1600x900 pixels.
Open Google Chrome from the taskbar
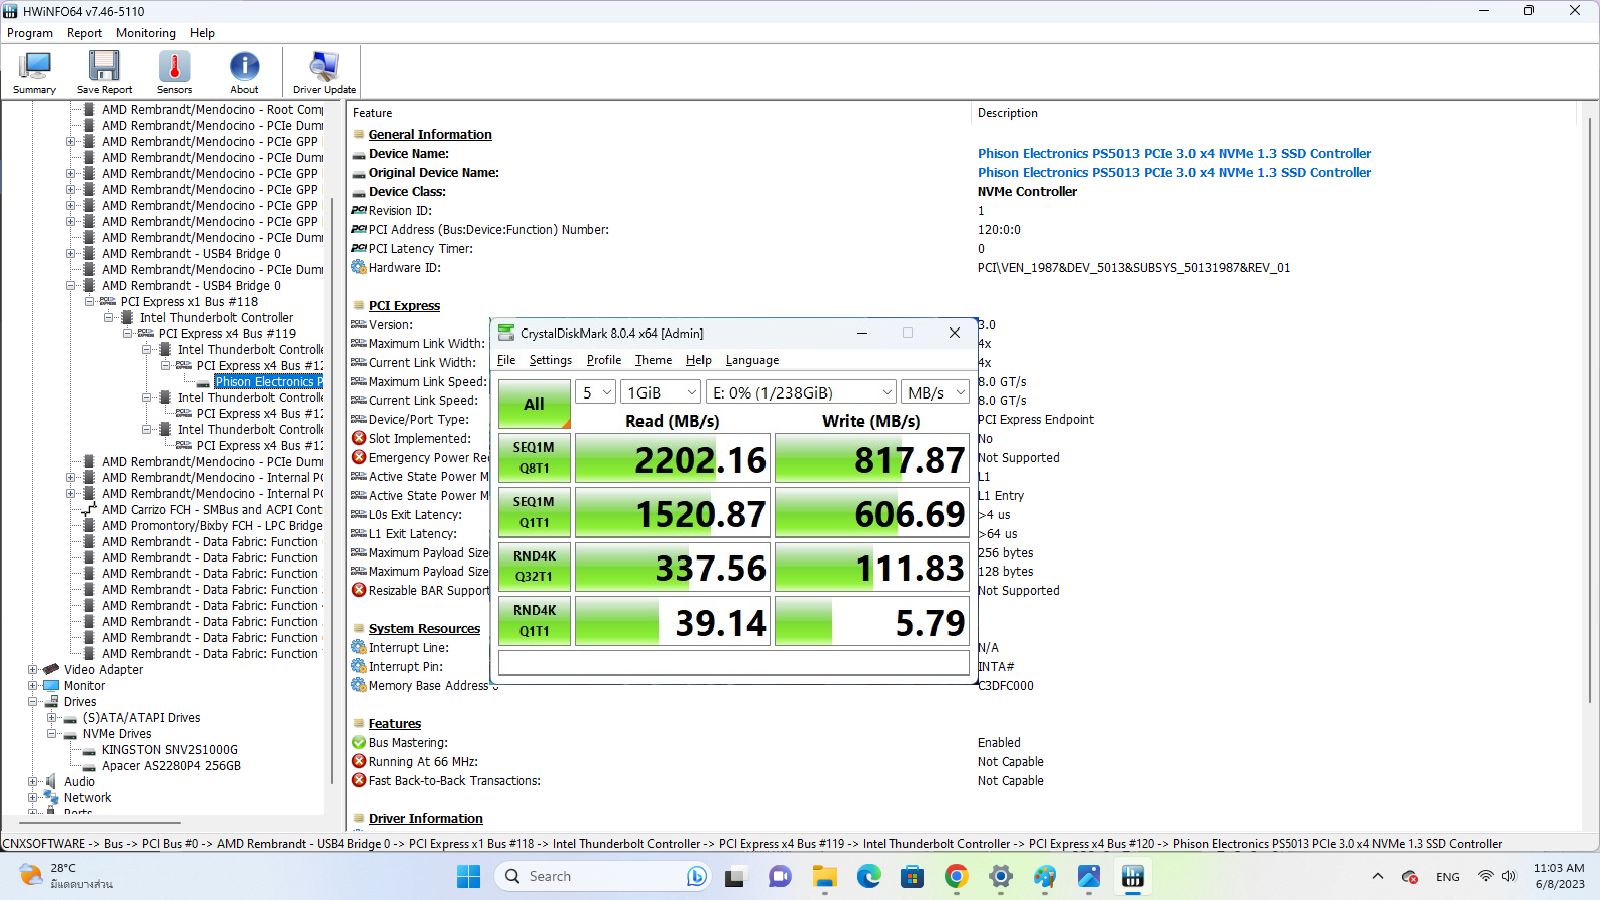pyautogui.click(x=956, y=876)
